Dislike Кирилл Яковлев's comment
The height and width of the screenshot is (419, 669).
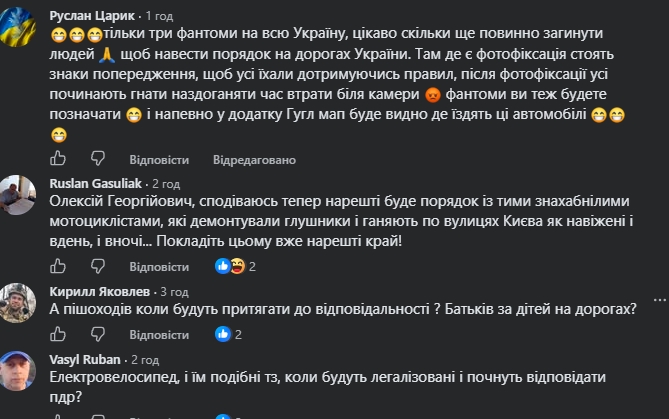pyautogui.click(x=98, y=334)
